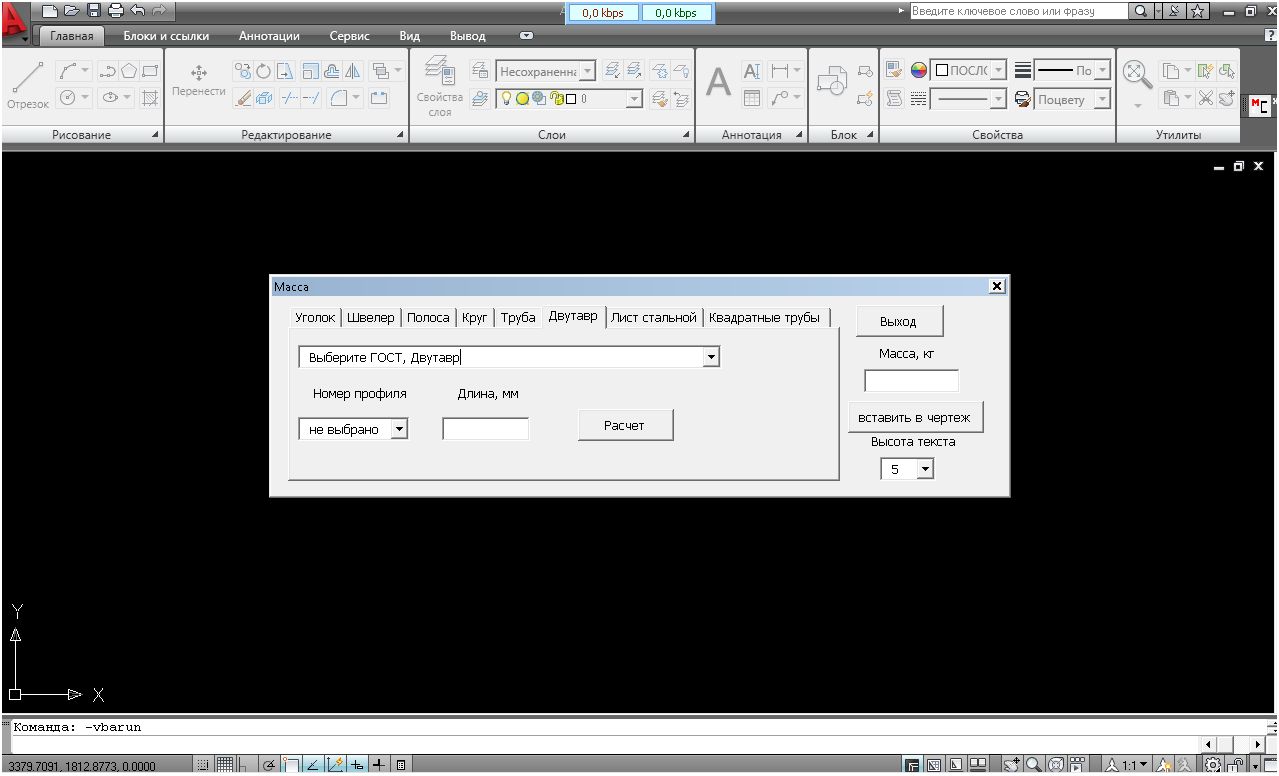Select the rectangle drawing tool
The height and width of the screenshot is (776, 1279).
150,71
